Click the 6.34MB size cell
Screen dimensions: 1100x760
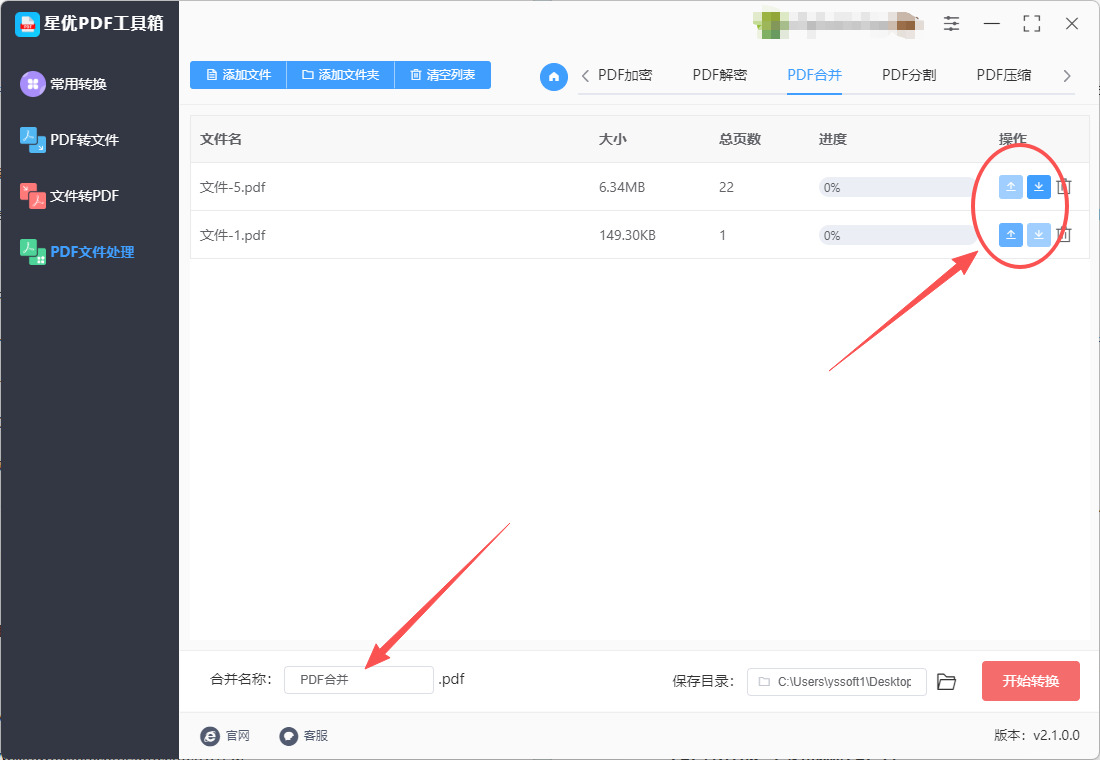pyautogui.click(x=622, y=187)
